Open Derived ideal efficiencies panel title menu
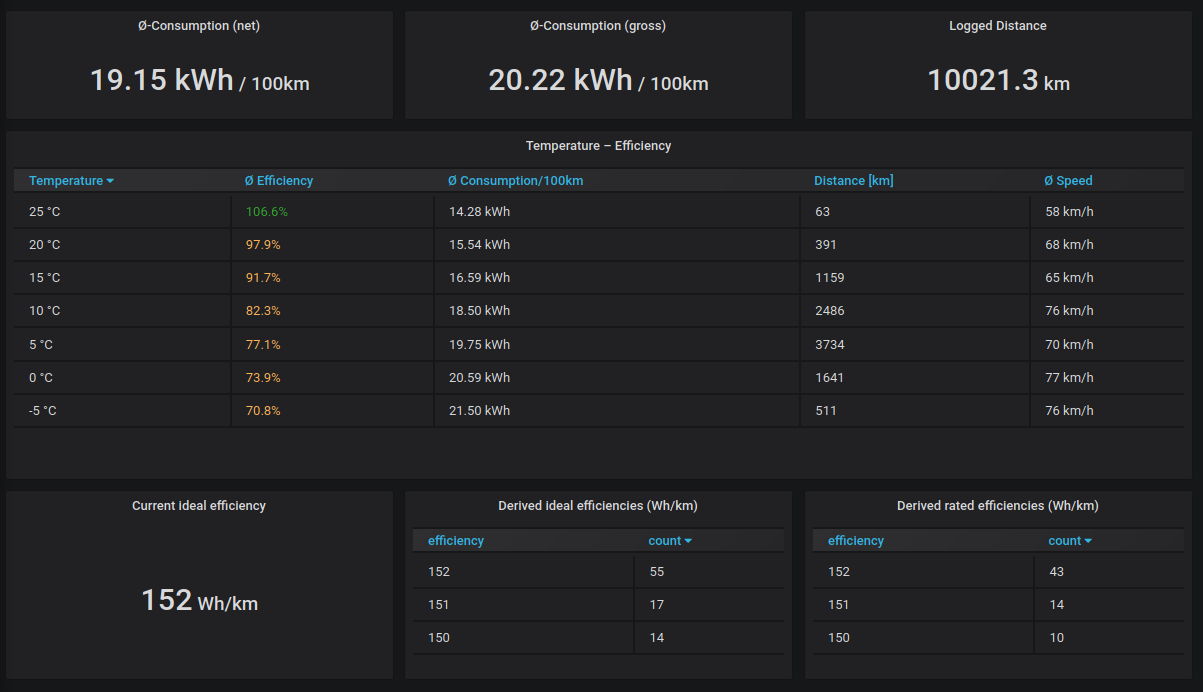The width and height of the screenshot is (1203, 692). point(598,506)
